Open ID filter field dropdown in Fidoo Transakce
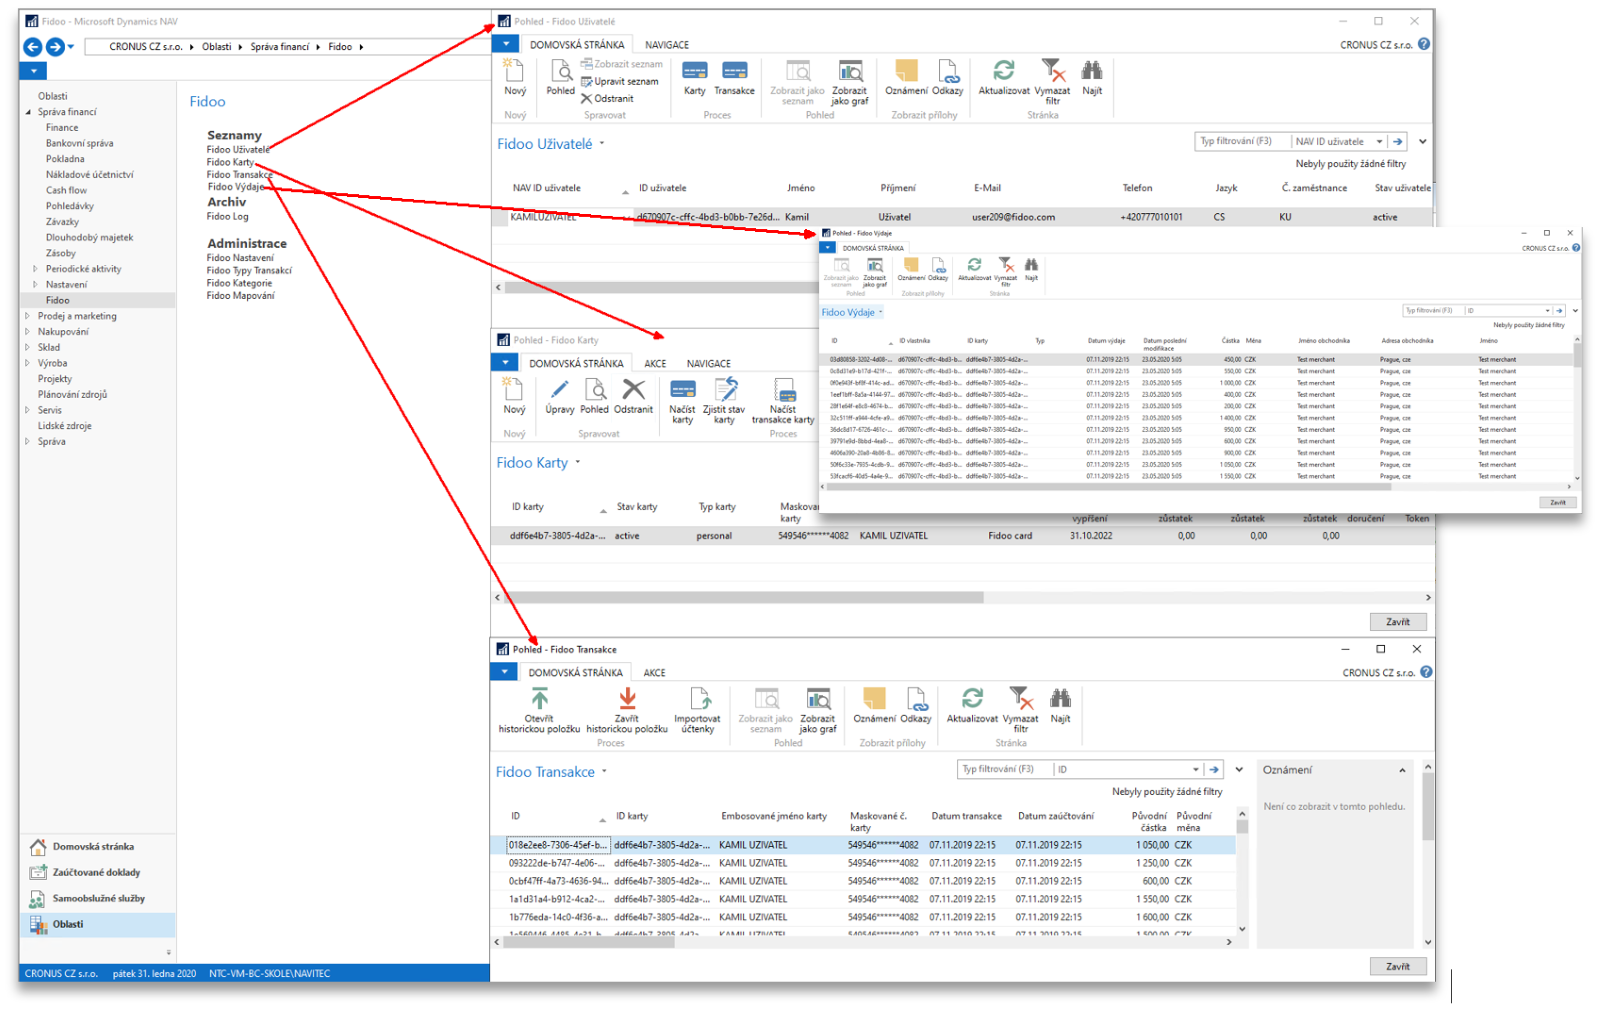 (x=1196, y=770)
